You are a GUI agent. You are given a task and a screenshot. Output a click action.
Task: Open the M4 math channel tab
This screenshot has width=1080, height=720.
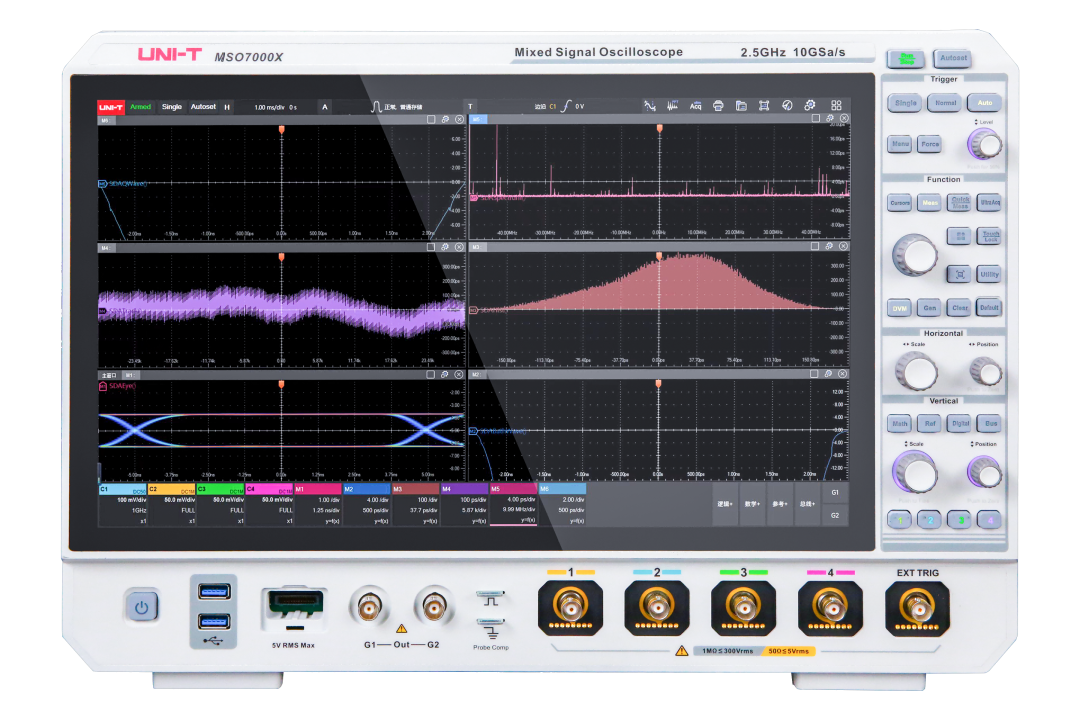pyautogui.click(x=465, y=505)
